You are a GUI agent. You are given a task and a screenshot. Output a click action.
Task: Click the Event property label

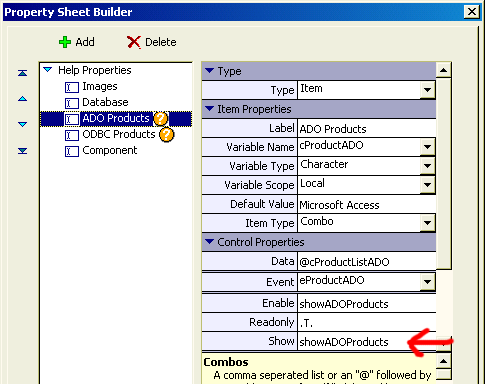pos(280,282)
